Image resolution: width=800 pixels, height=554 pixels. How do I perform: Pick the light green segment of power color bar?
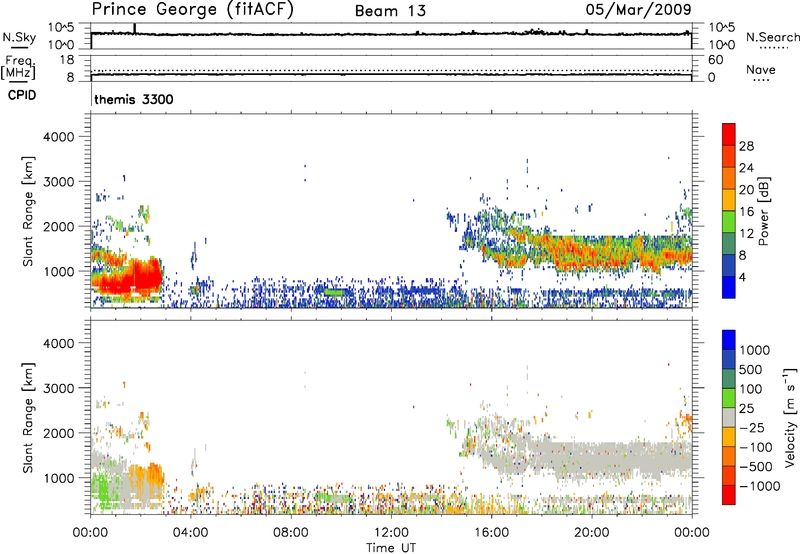pos(729,221)
